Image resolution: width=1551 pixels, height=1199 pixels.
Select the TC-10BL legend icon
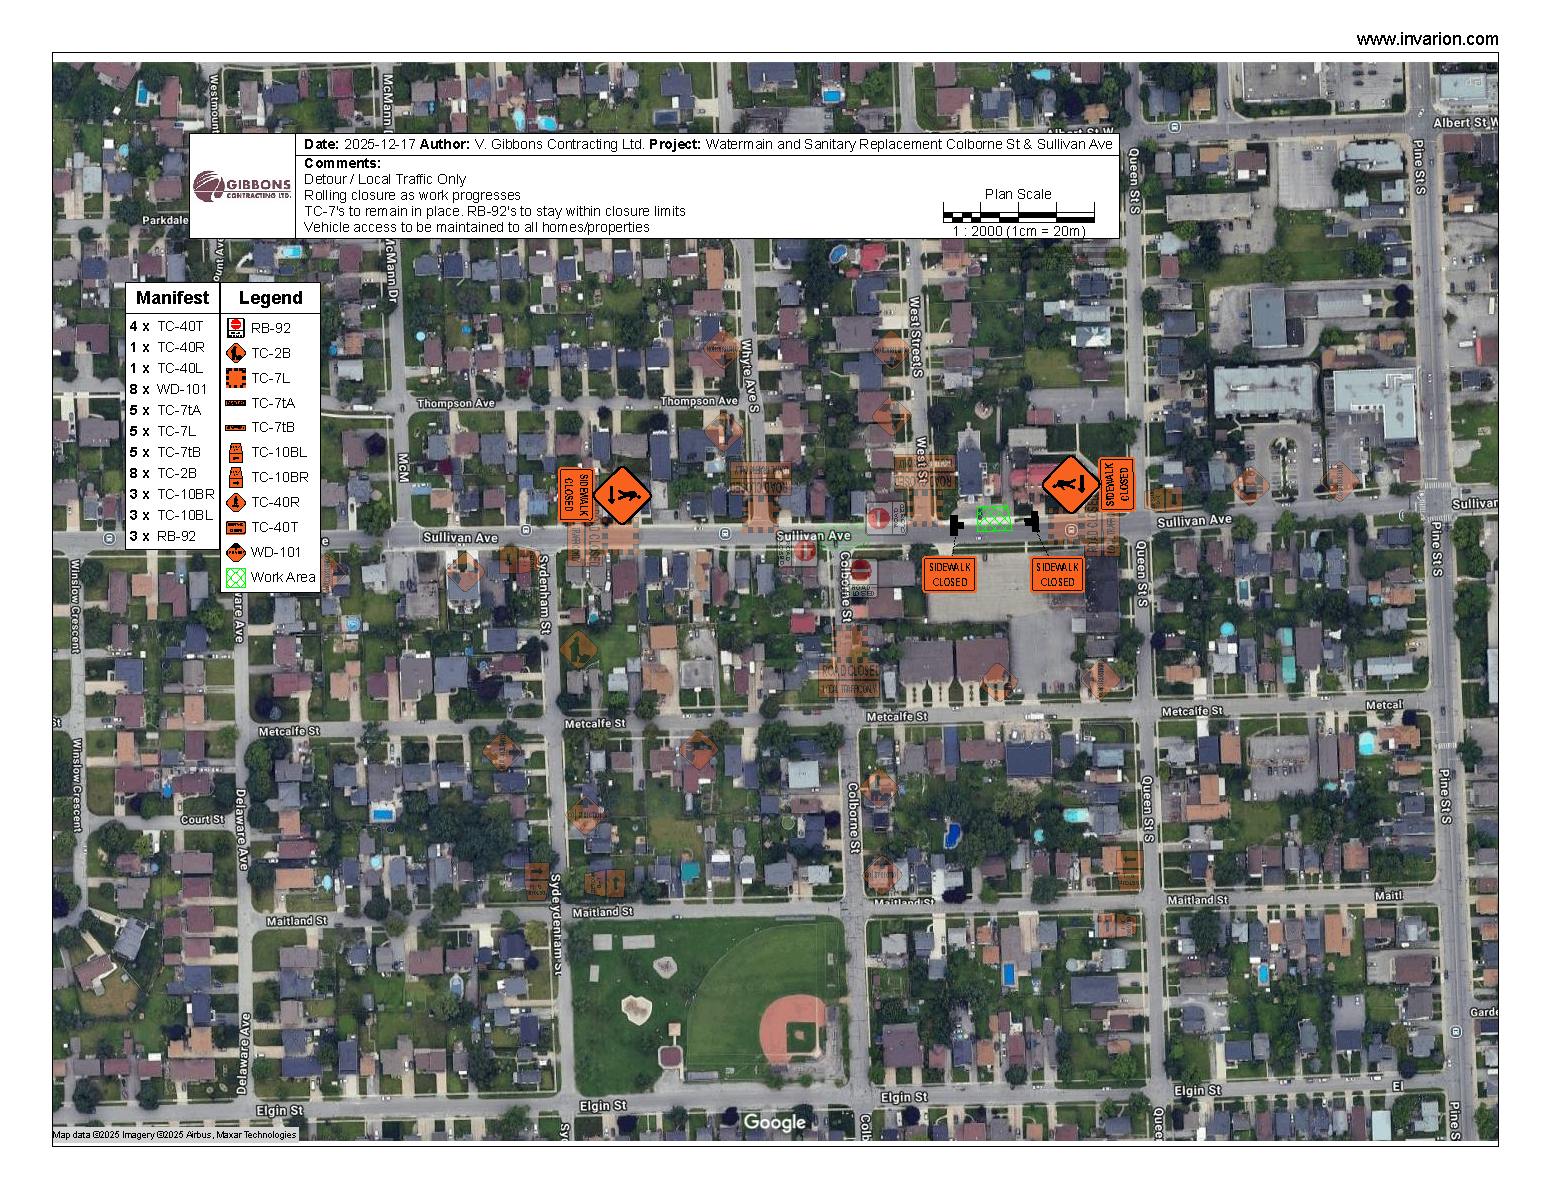pos(238,452)
